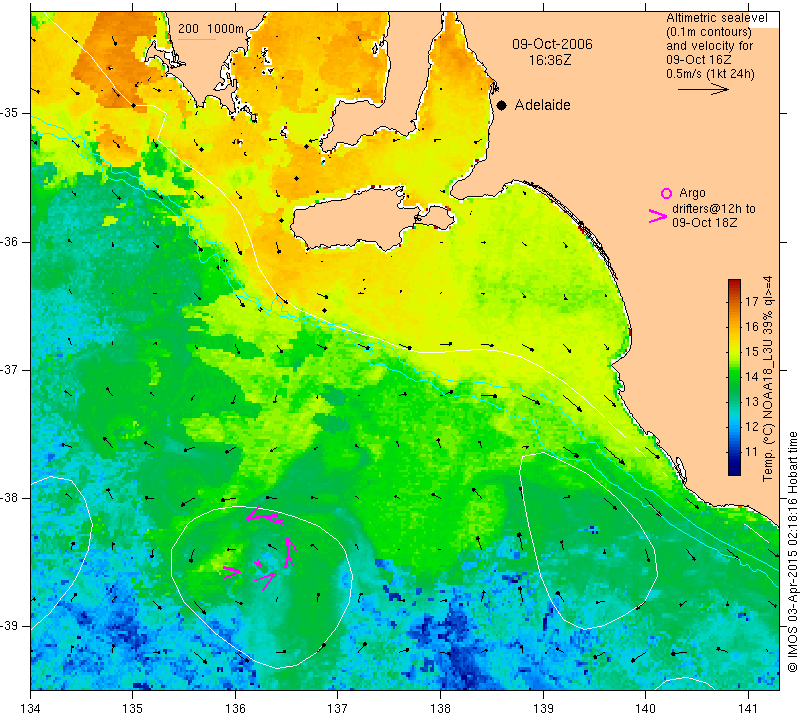This screenshot has height=720, width=800.
Task: Click the Adelaide city marker dot
Action: pyautogui.click(x=502, y=105)
